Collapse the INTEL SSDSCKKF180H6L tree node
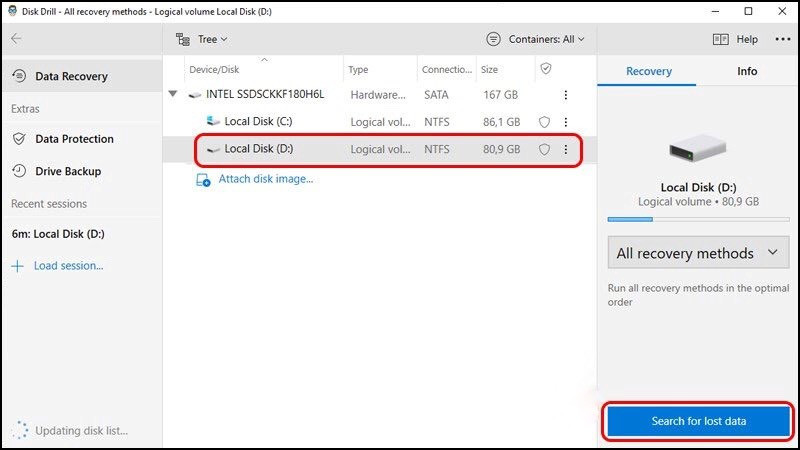This screenshot has height=450, width=800. click(x=173, y=95)
